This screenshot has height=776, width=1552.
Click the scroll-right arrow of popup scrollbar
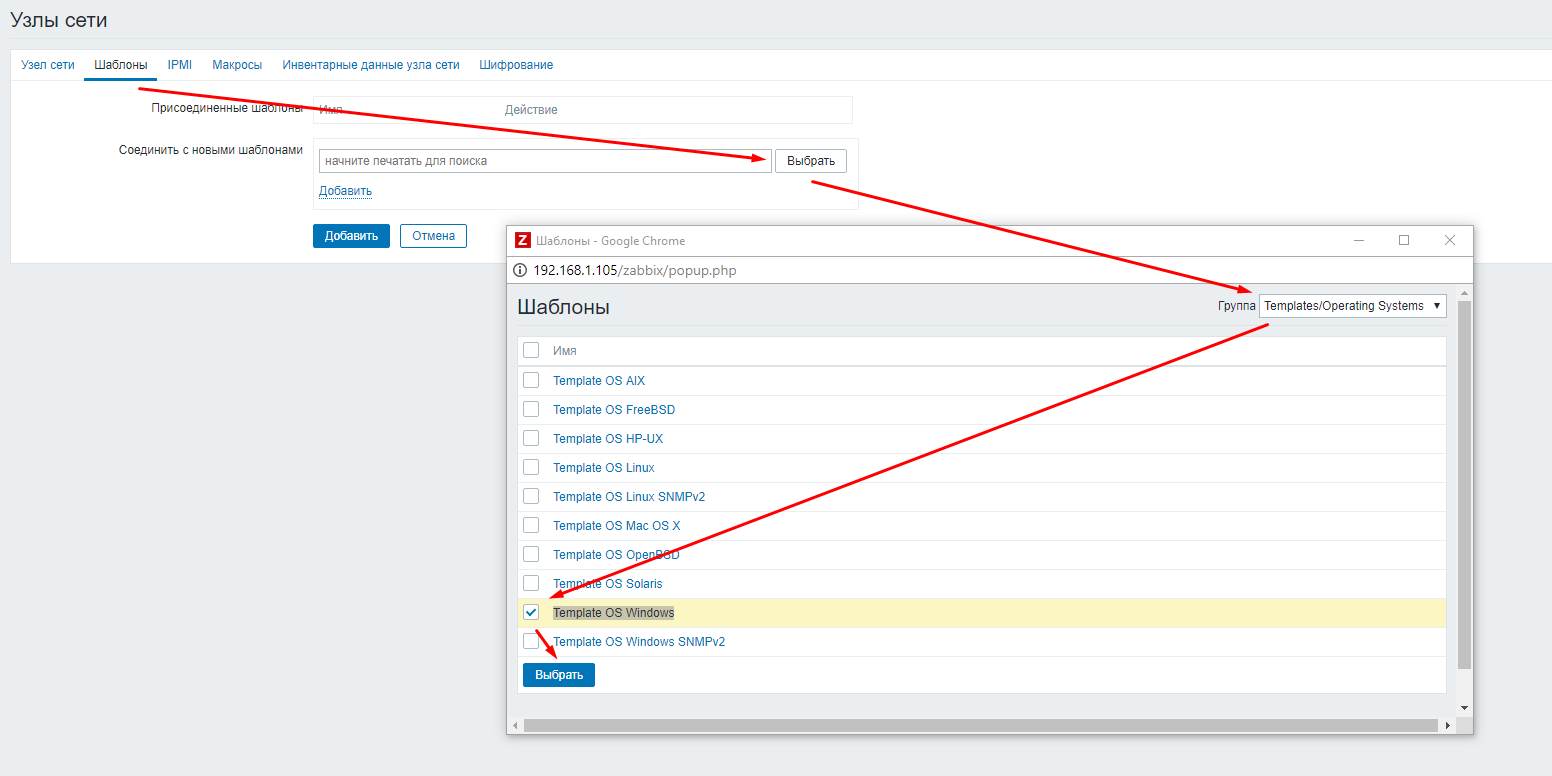pos(1449,725)
